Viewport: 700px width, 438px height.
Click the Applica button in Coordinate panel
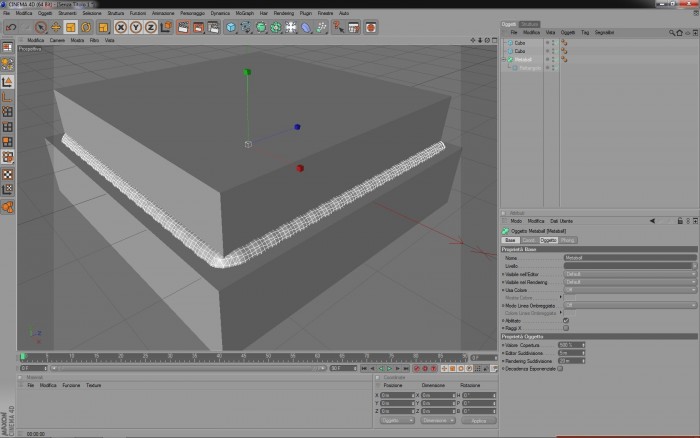pyautogui.click(x=479, y=421)
